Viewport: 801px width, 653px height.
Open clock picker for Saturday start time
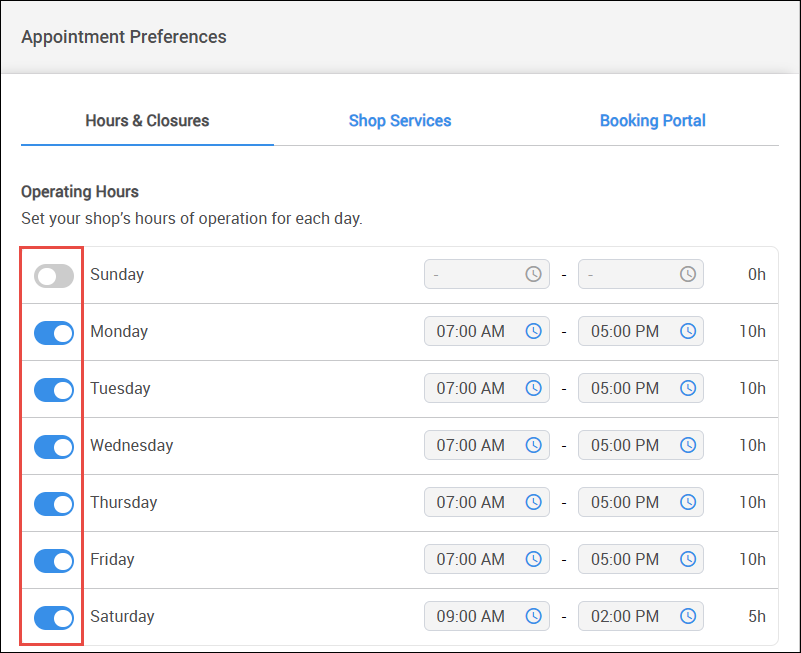533,616
